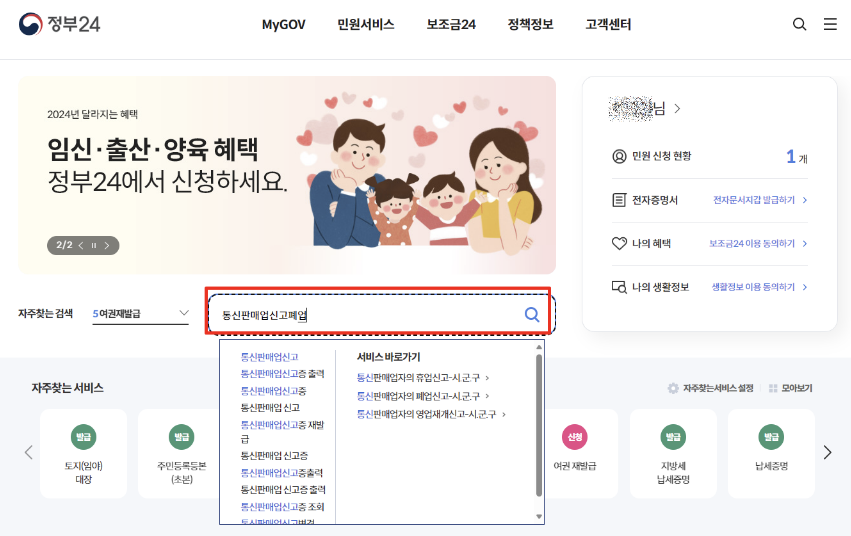Pause the banner slideshow
Viewport: 851px width, 536px height.
pos(94,245)
